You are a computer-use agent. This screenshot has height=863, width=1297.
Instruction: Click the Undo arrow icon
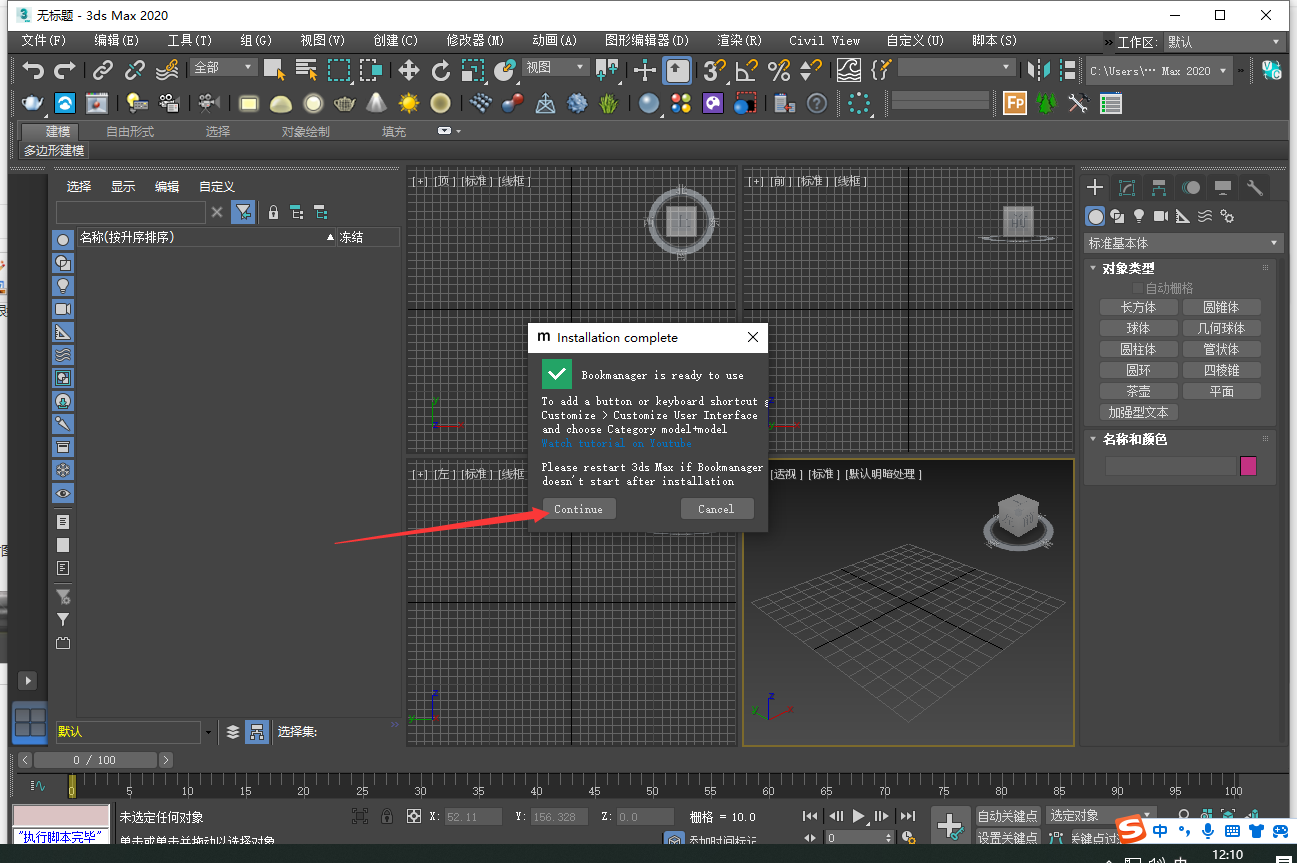click(x=34, y=70)
